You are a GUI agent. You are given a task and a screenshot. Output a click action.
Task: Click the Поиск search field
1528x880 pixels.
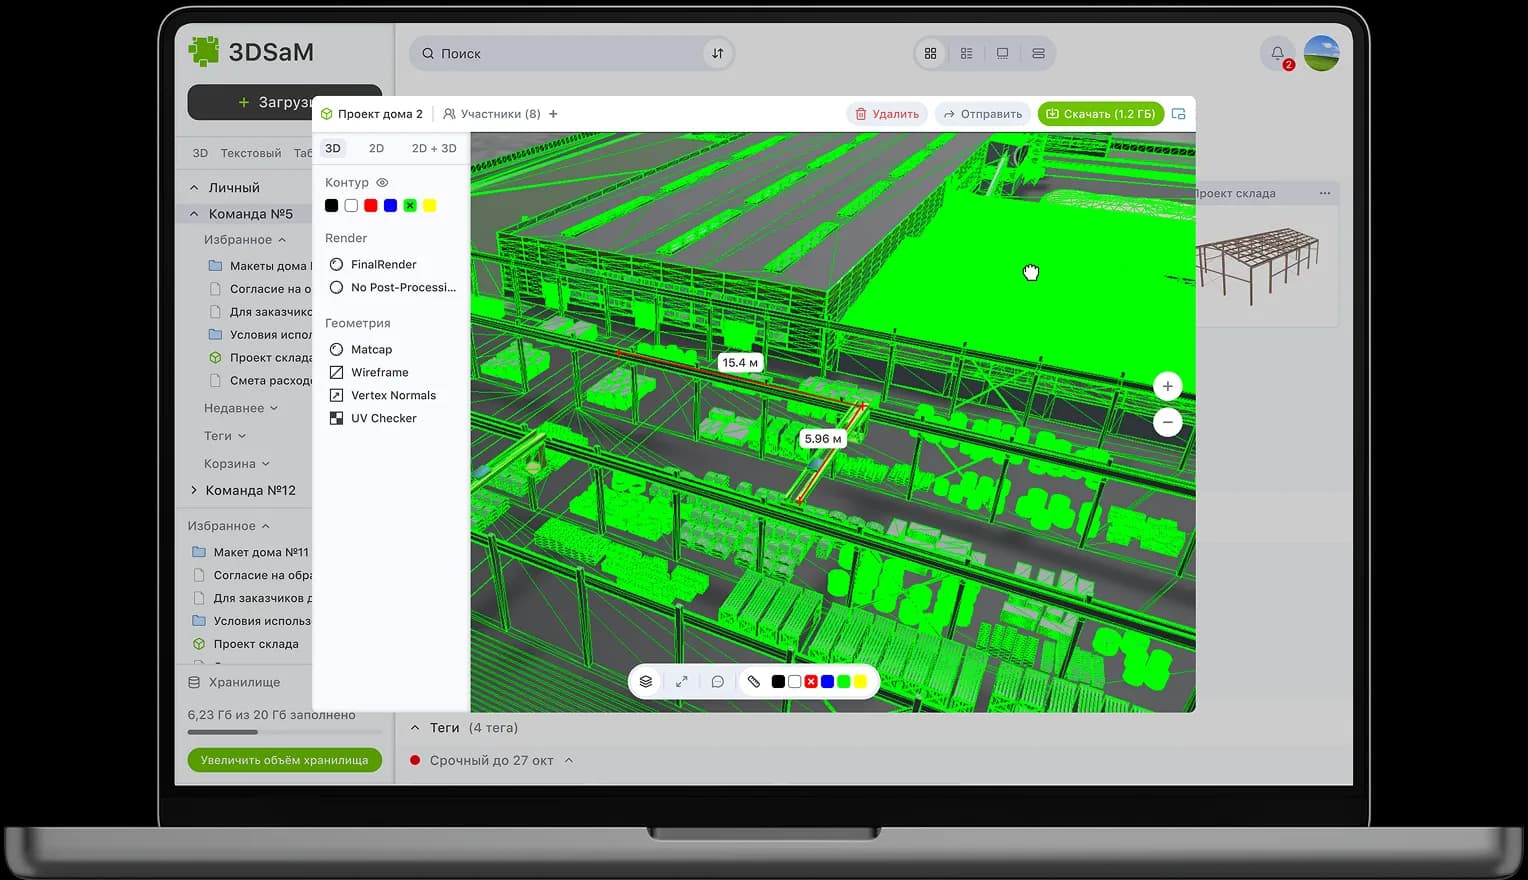point(560,54)
